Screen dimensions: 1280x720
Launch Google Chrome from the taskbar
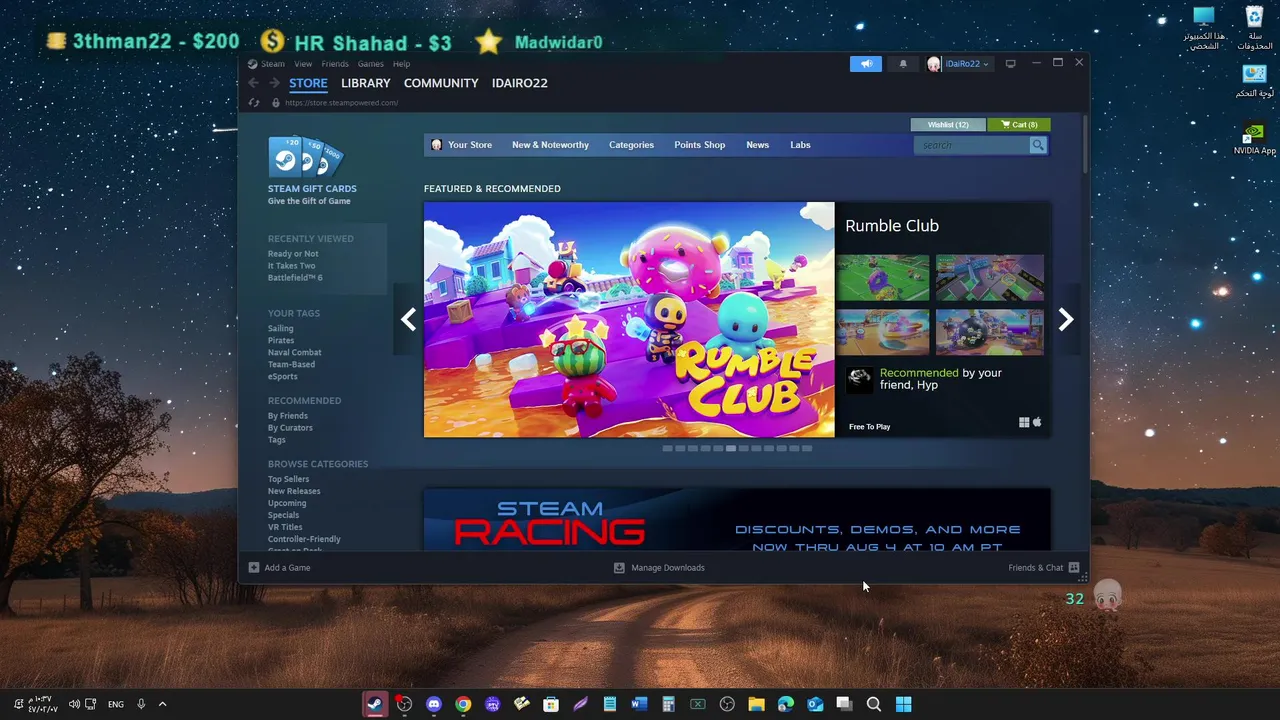click(463, 704)
